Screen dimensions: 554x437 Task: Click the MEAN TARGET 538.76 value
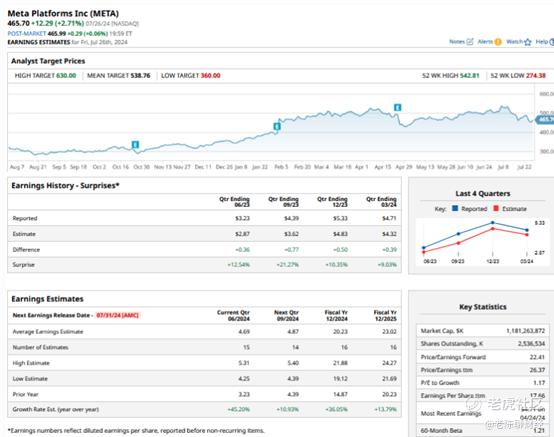point(140,76)
